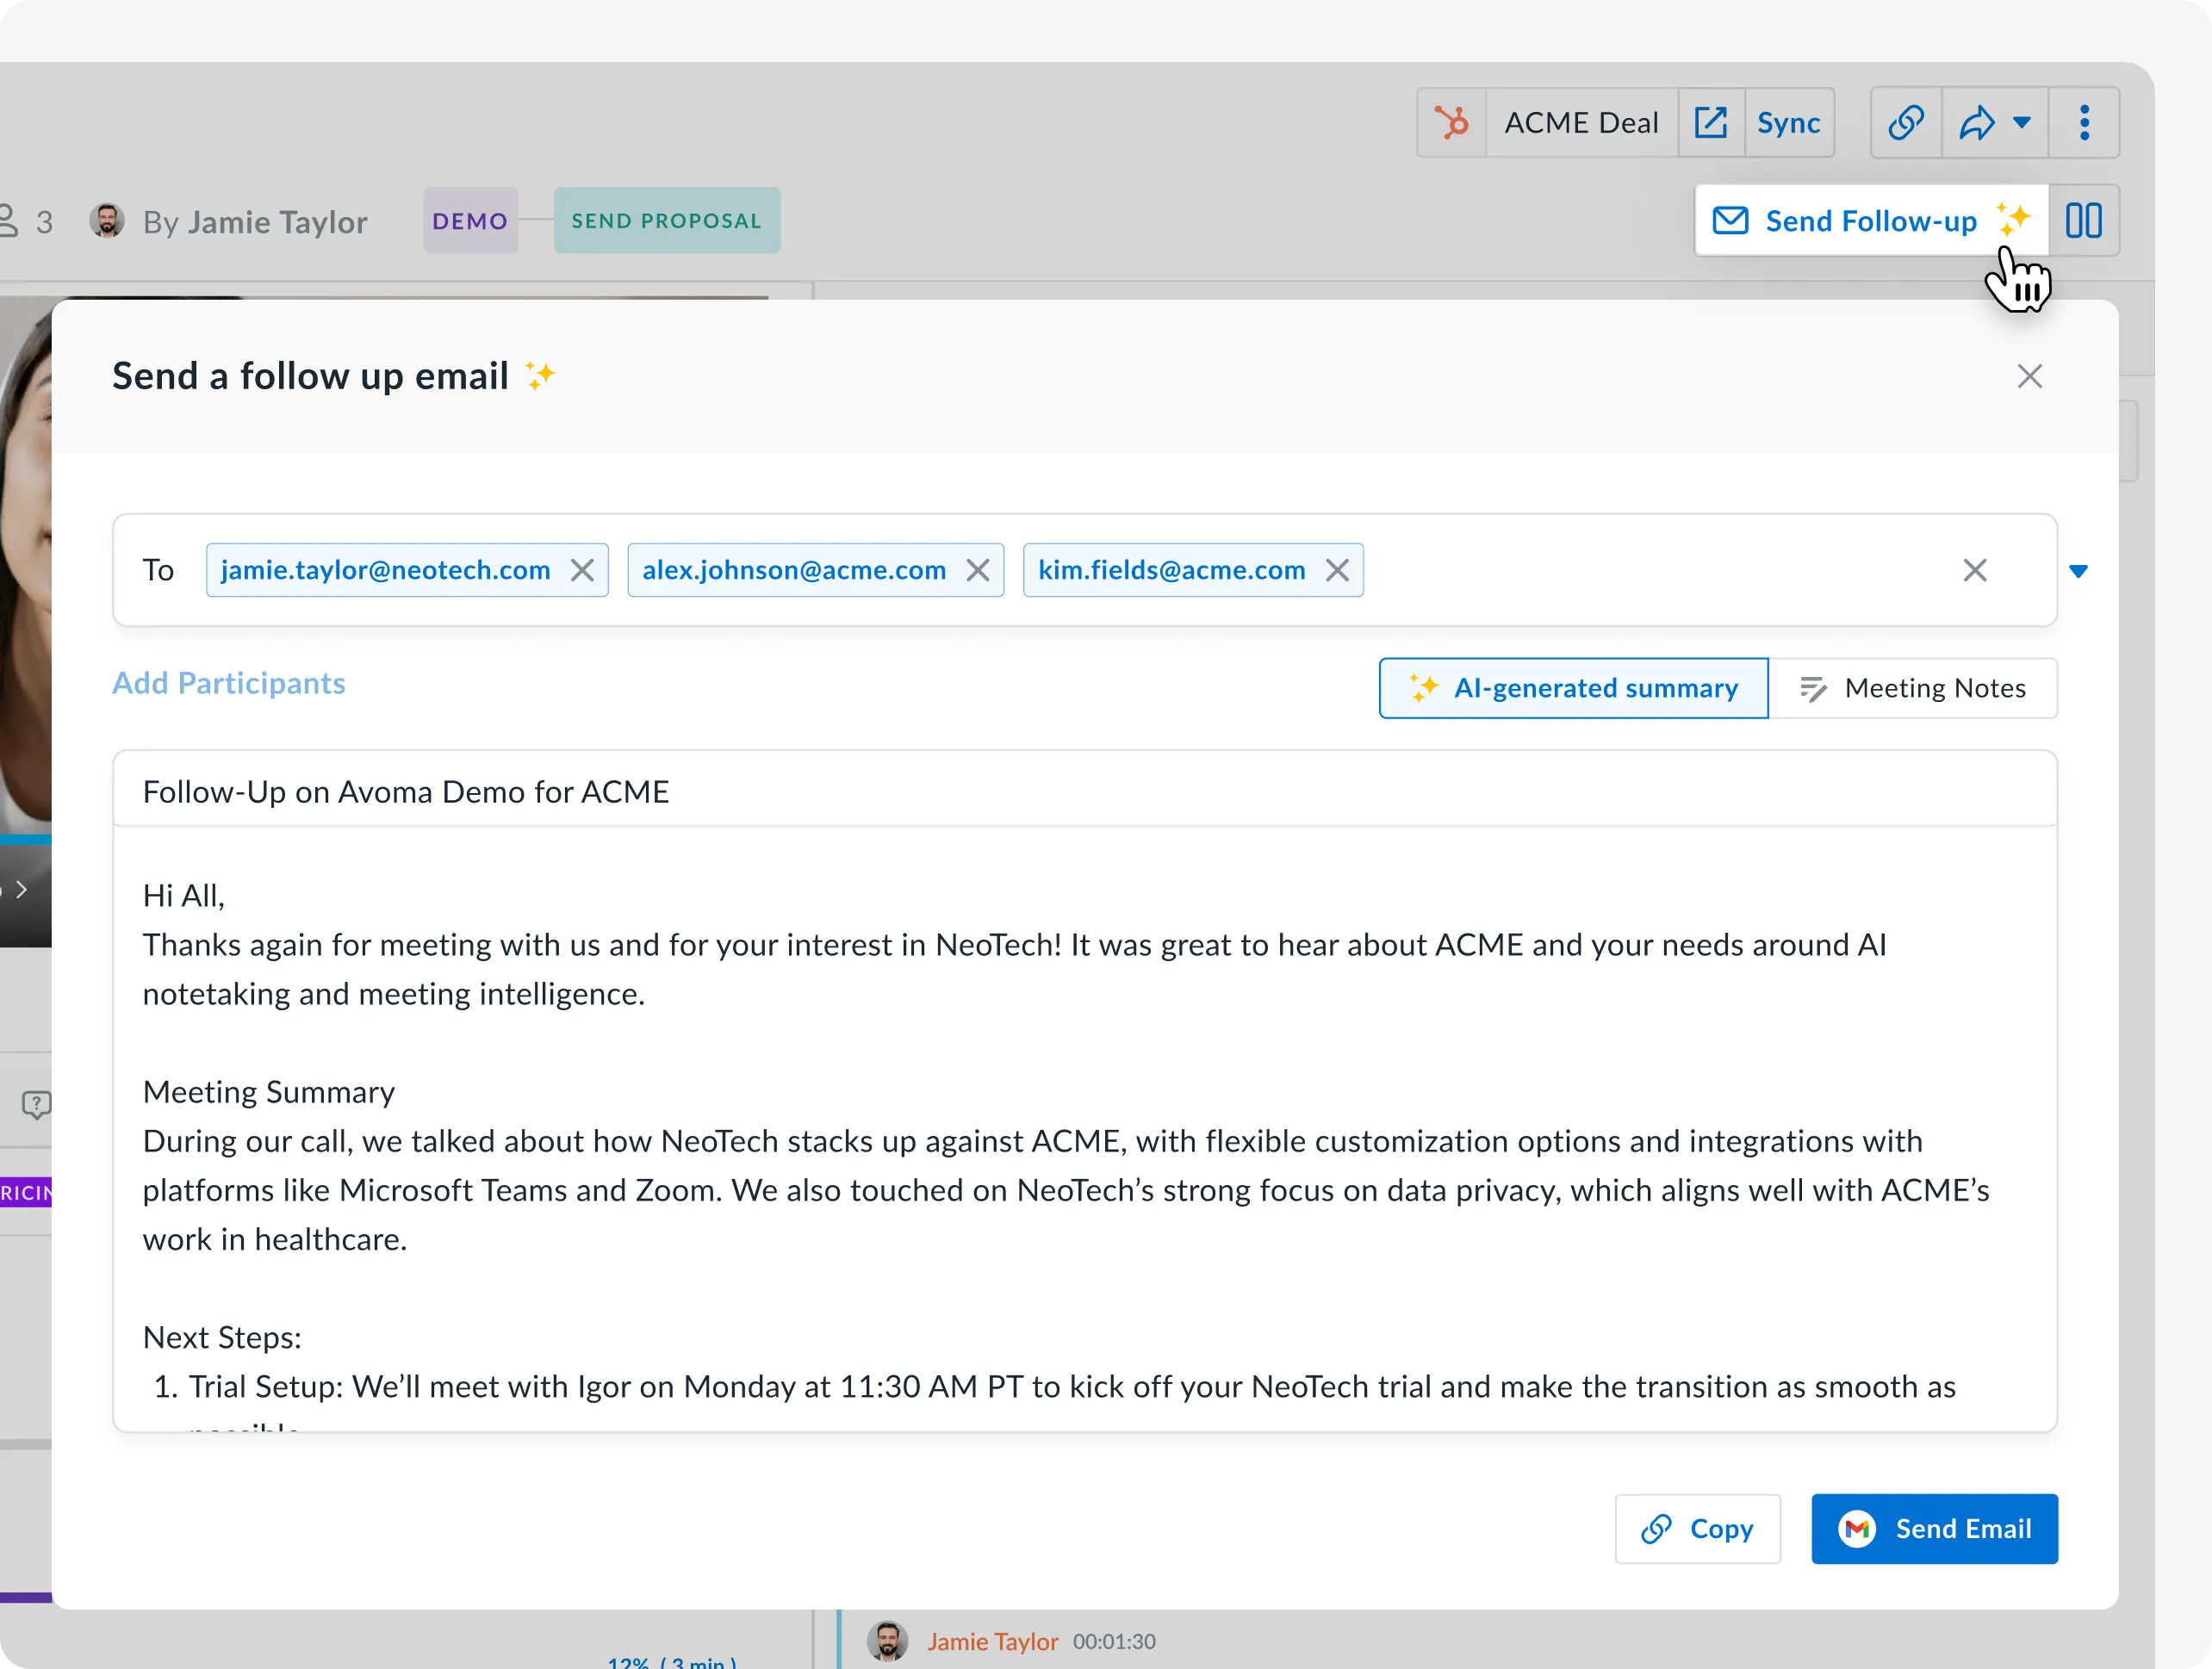The height and width of the screenshot is (1669, 2212).
Task: Expand the recipients dropdown arrow
Action: [2078, 571]
